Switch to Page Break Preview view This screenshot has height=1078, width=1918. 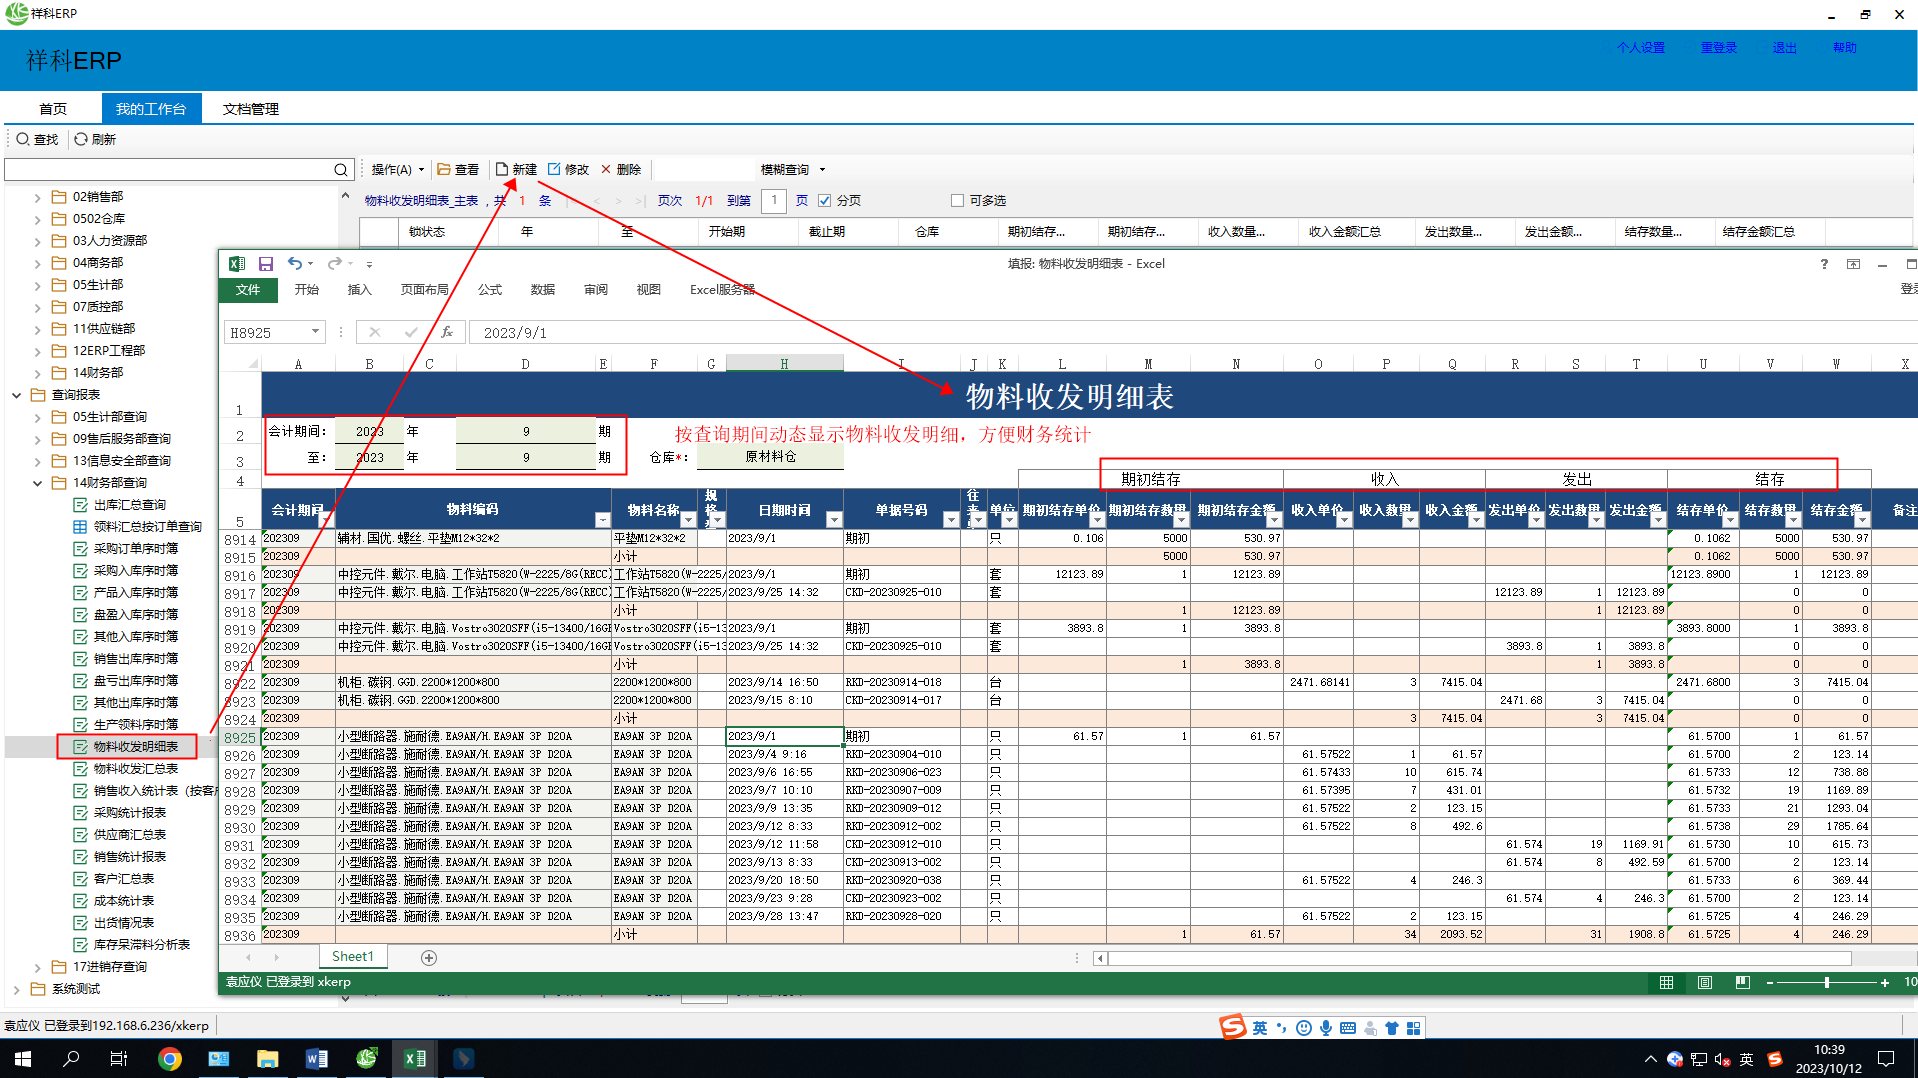pyautogui.click(x=1743, y=983)
